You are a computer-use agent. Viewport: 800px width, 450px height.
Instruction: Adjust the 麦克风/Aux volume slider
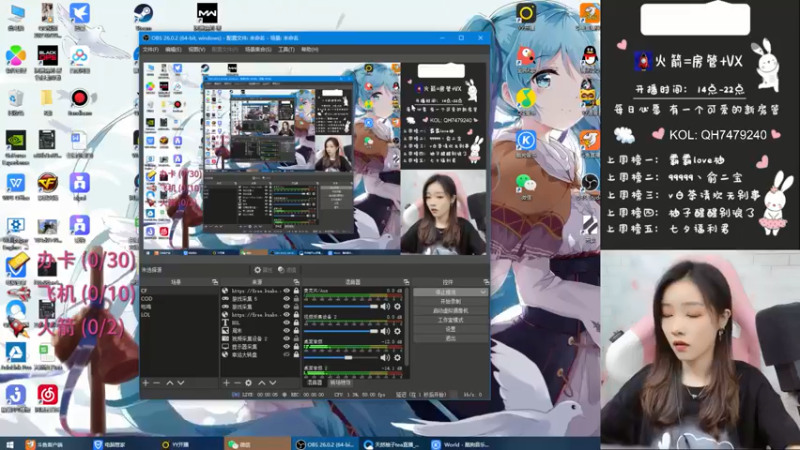pos(341,306)
